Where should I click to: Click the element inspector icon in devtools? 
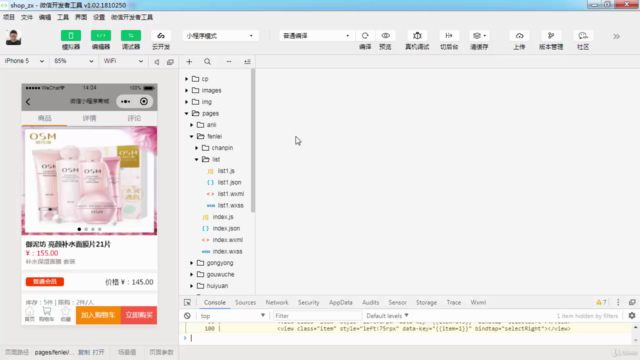[x=187, y=302]
